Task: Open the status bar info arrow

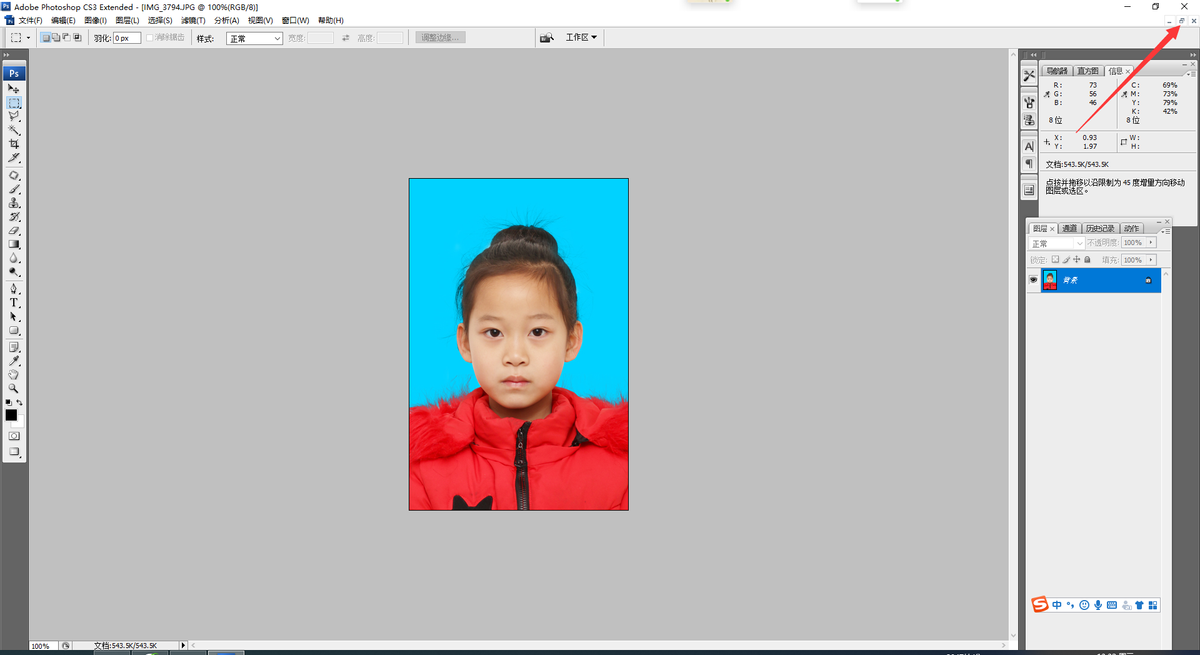Action: (182, 646)
